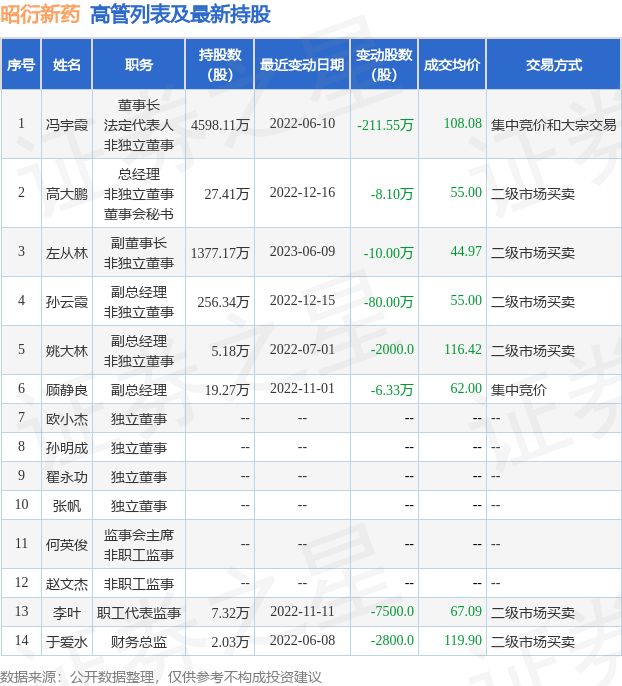
Task: Select the name 冯宇霞 in row 1
Action: tap(67, 125)
